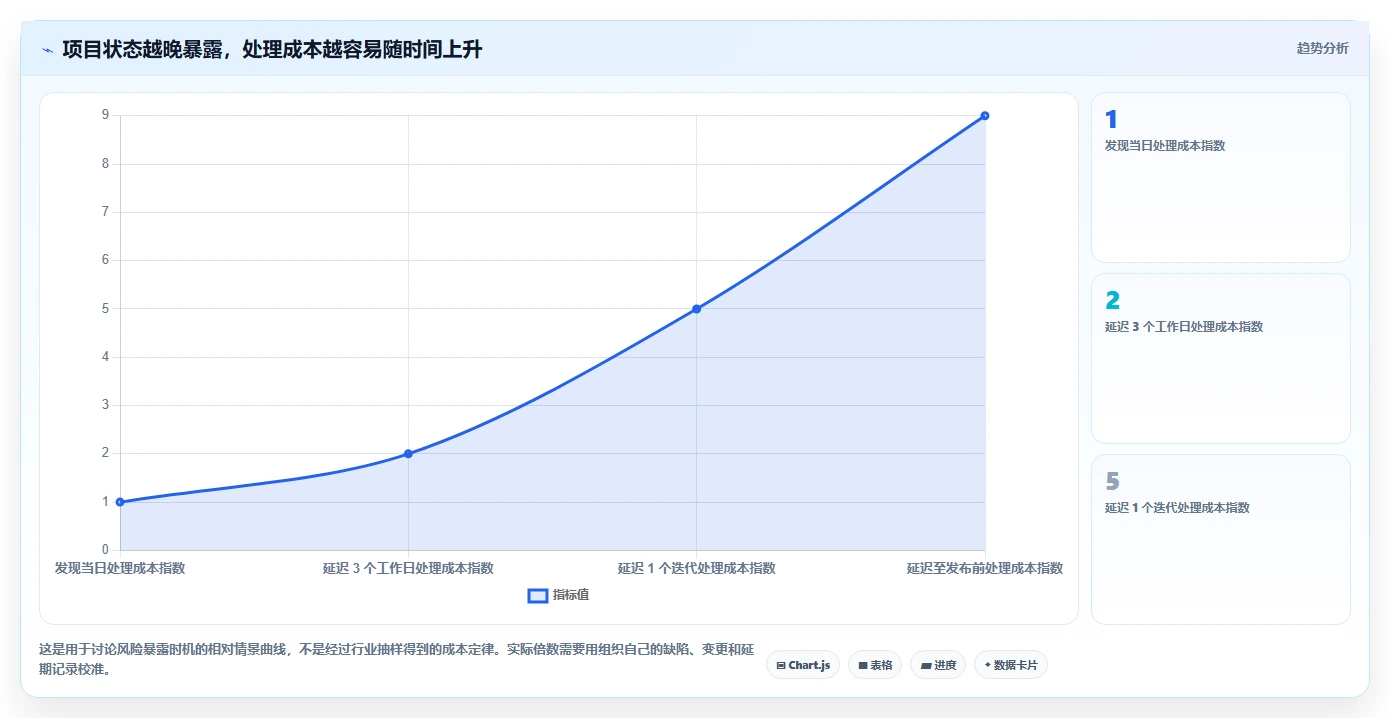Click the footnote text about 相对情景曲线
This screenshot has height=718, width=1390.
coord(396,659)
